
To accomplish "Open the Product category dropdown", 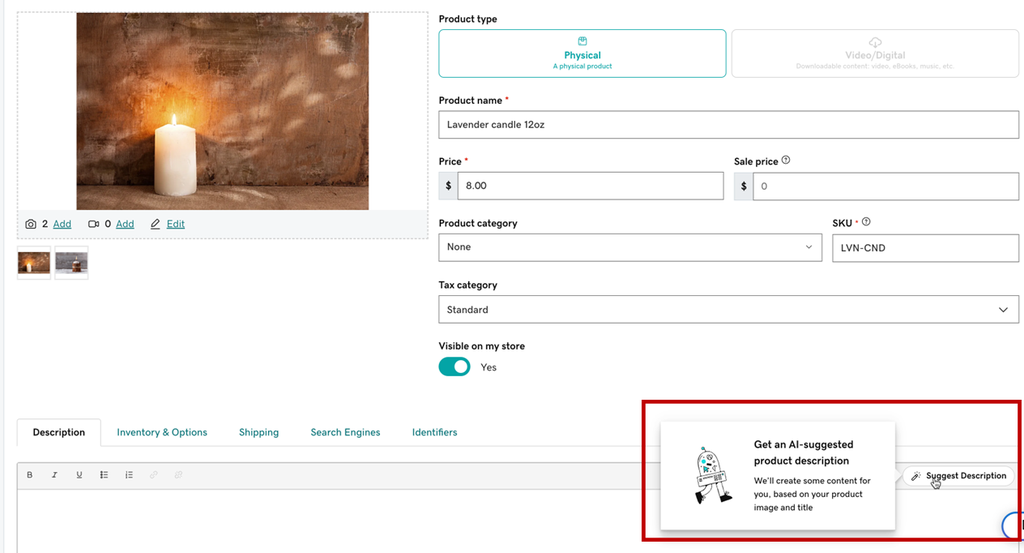I will 630,247.
